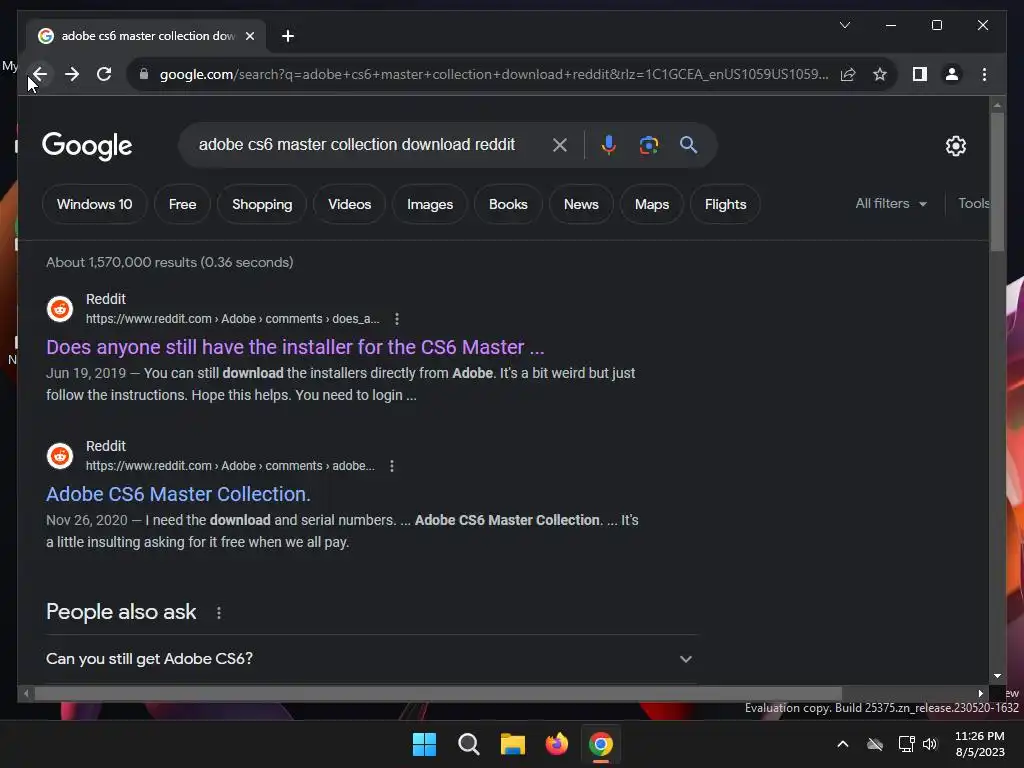Switch to Images results

point(430,204)
